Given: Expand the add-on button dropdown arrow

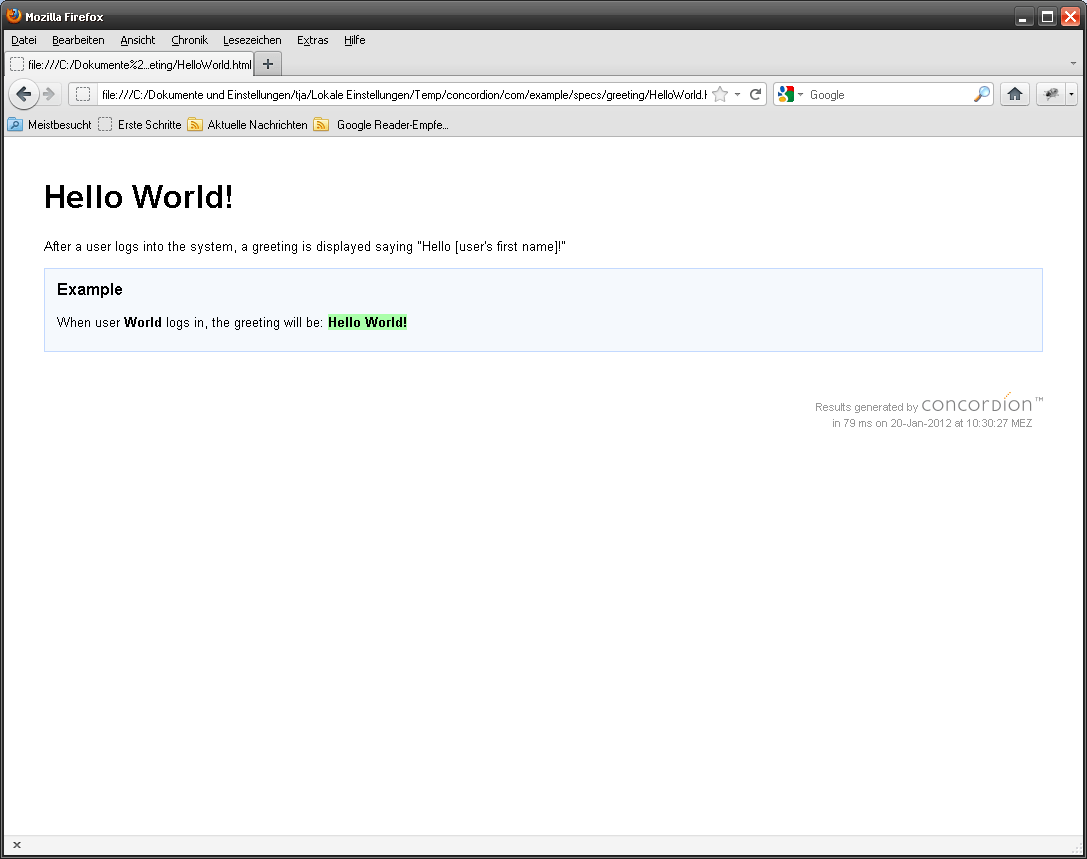Looking at the screenshot, I should point(1072,94).
